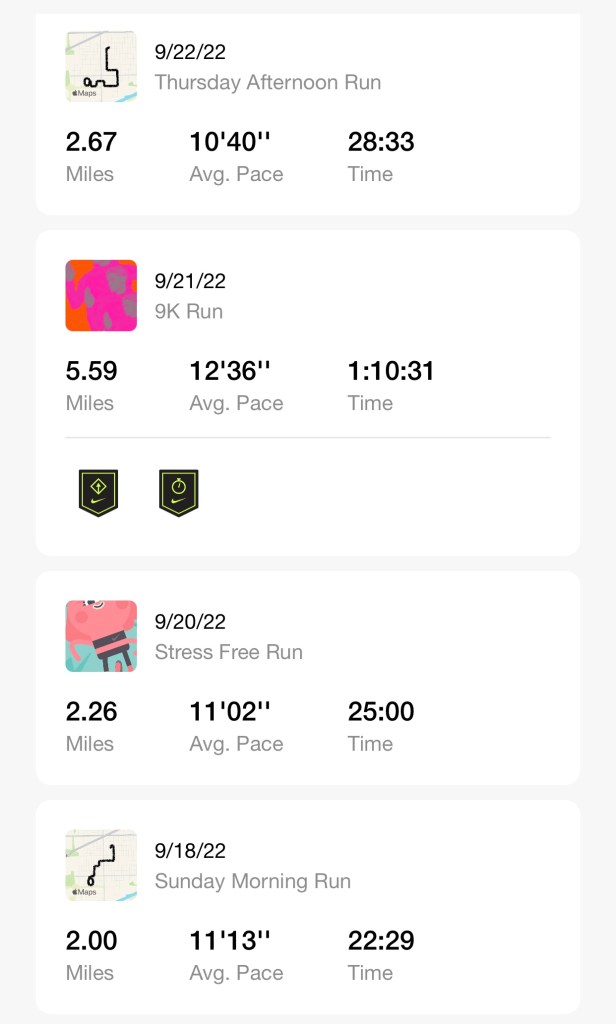Select the Sunday Morning Run title
The image size is (616, 1024).
[x=252, y=881]
